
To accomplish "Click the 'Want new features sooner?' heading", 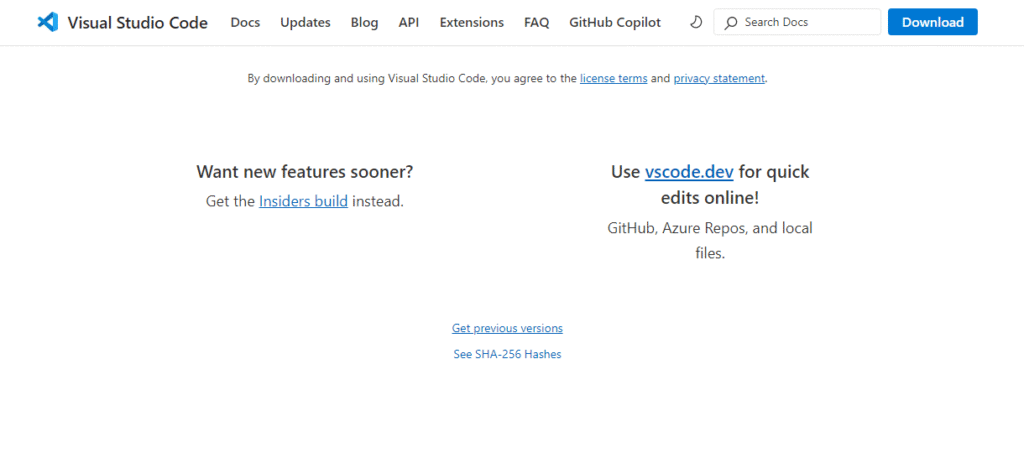I will [x=305, y=172].
